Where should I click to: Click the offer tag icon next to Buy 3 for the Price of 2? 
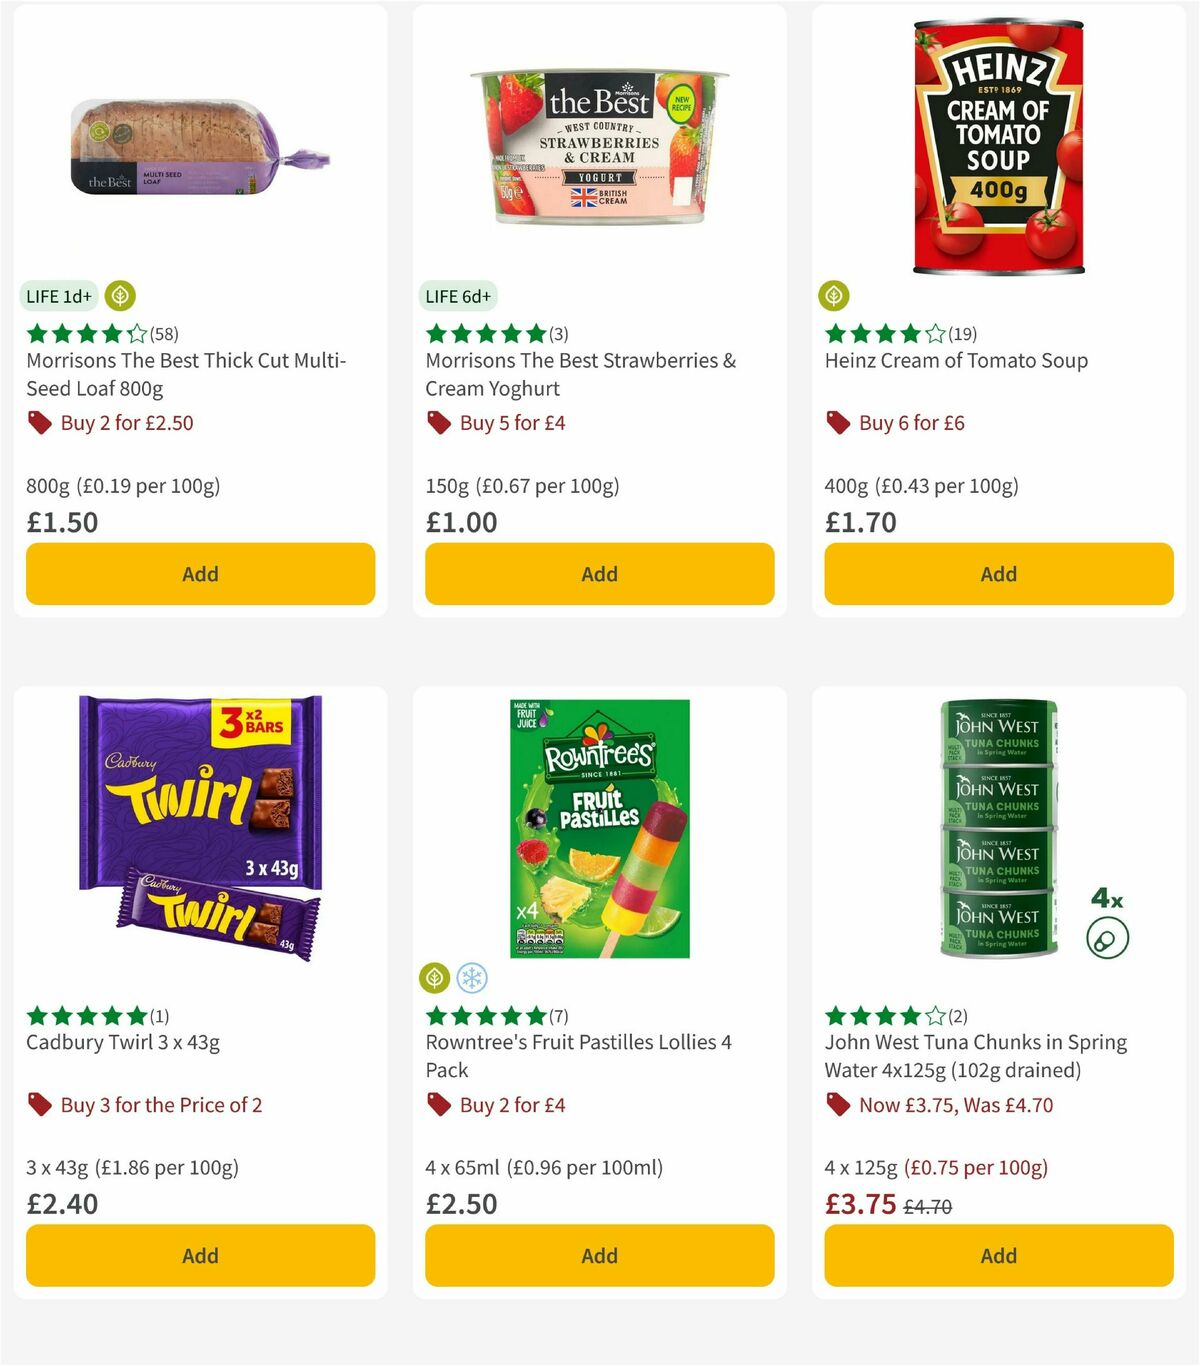pos(38,1105)
